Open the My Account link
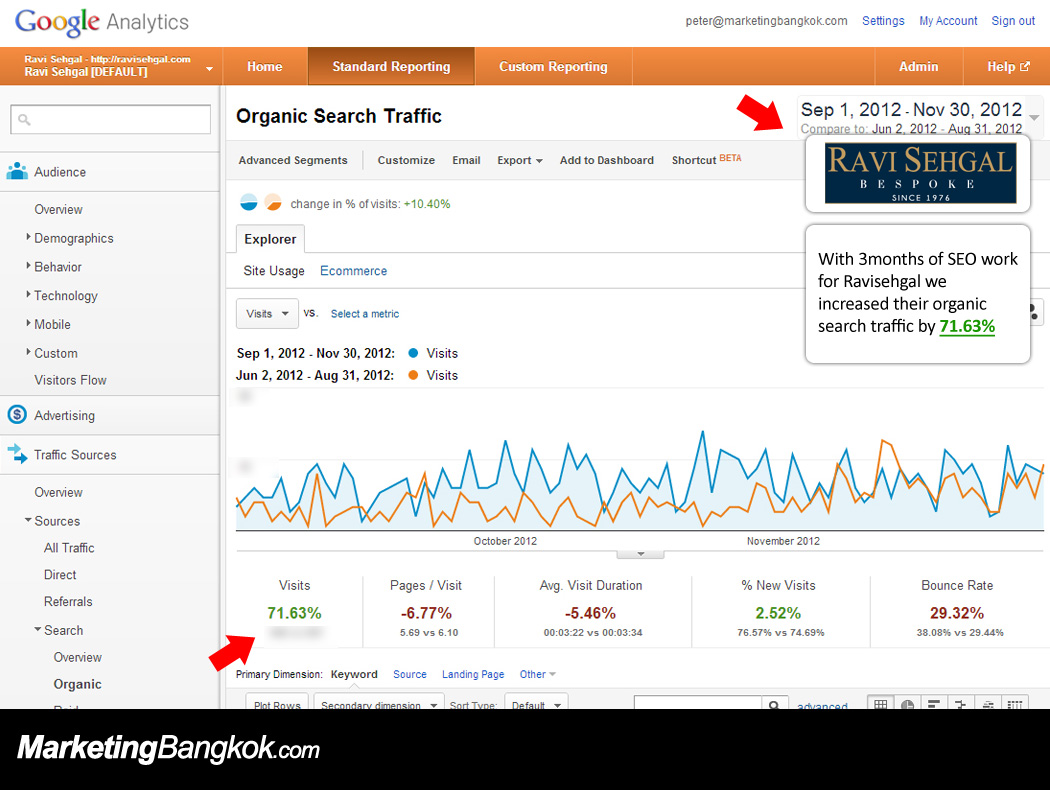This screenshot has height=790, width=1050. tap(948, 21)
